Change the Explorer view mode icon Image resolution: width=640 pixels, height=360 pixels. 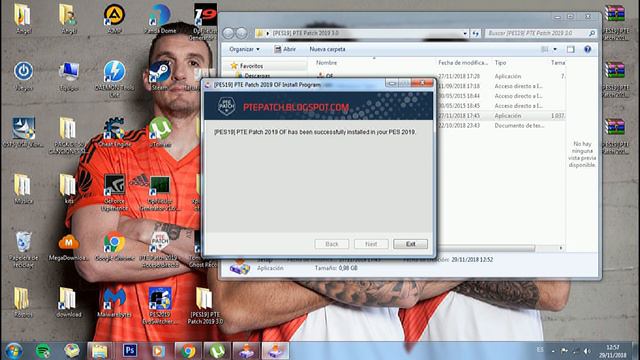click(x=544, y=49)
